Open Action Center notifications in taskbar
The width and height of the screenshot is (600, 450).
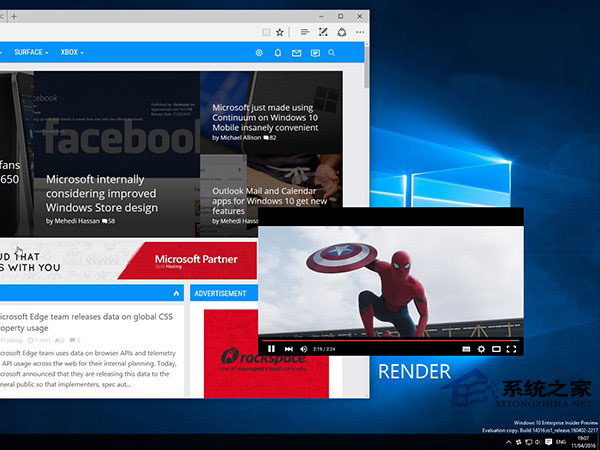point(548,442)
